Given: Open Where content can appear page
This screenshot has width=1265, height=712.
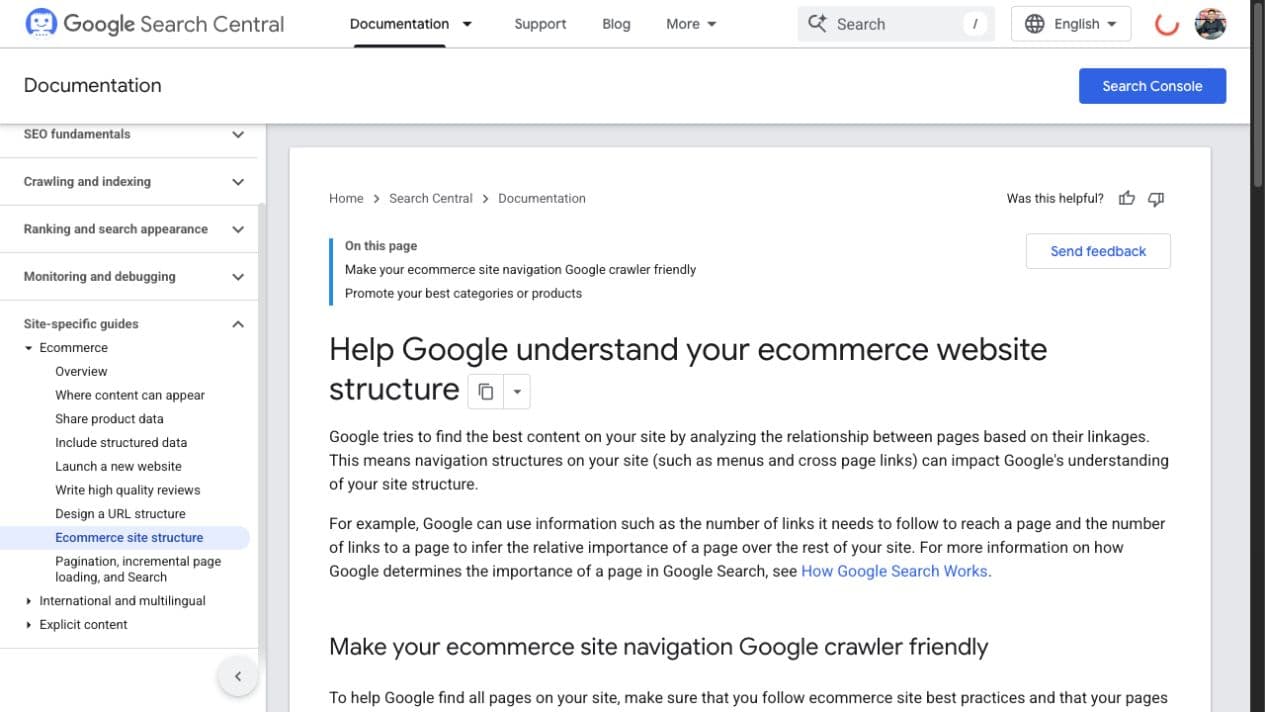Looking at the screenshot, I should click(x=130, y=395).
